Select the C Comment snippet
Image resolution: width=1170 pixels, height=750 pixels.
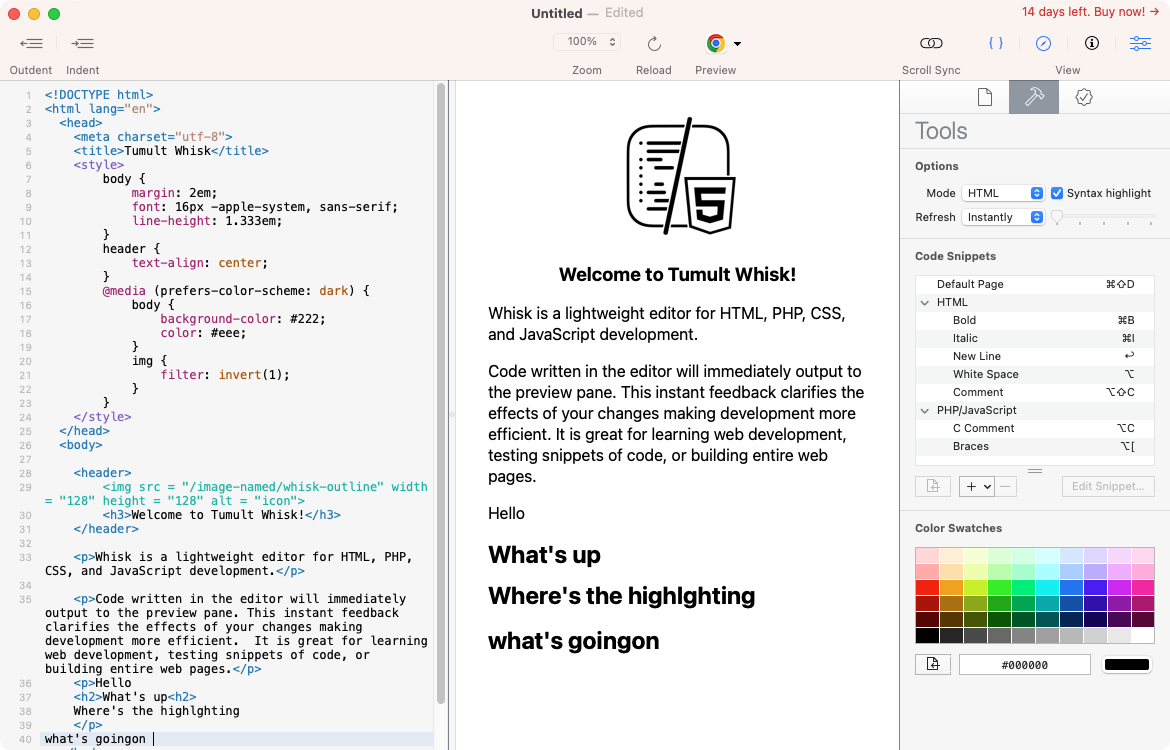(x=1035, y=428)
